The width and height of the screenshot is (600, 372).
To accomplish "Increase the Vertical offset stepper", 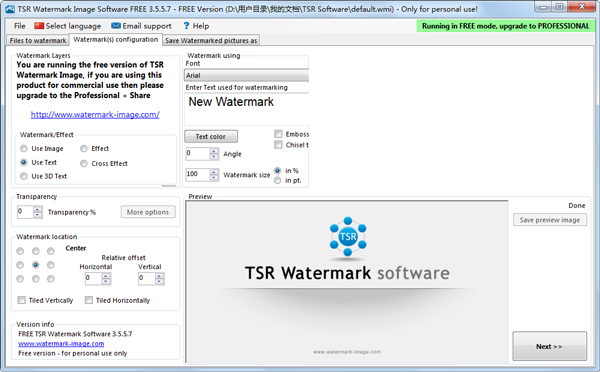I will tap(160, 276).
